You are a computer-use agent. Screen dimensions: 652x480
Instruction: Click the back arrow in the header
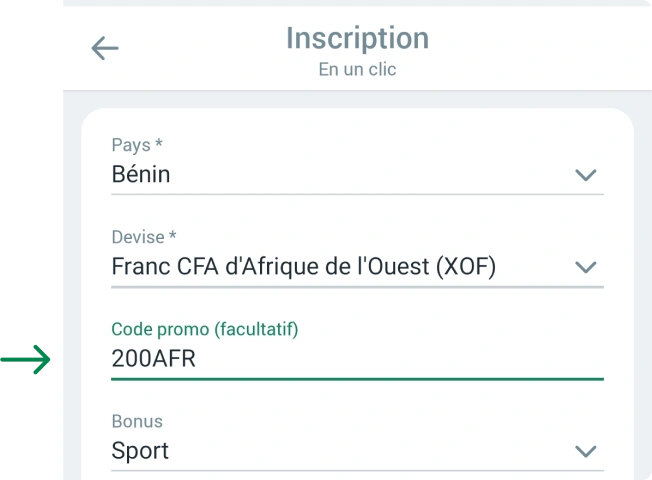tap(105, 48)
